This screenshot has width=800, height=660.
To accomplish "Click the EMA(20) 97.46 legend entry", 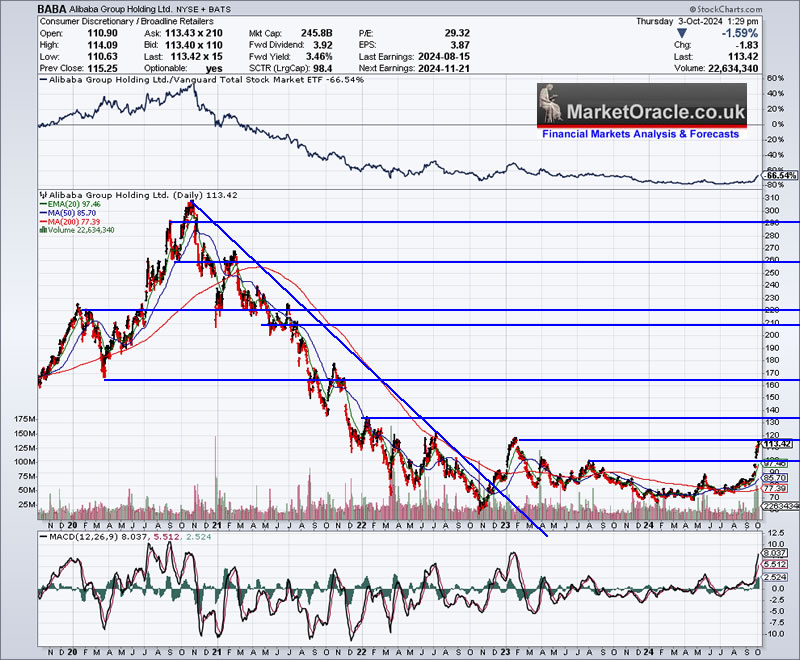I will coord(70,204).
